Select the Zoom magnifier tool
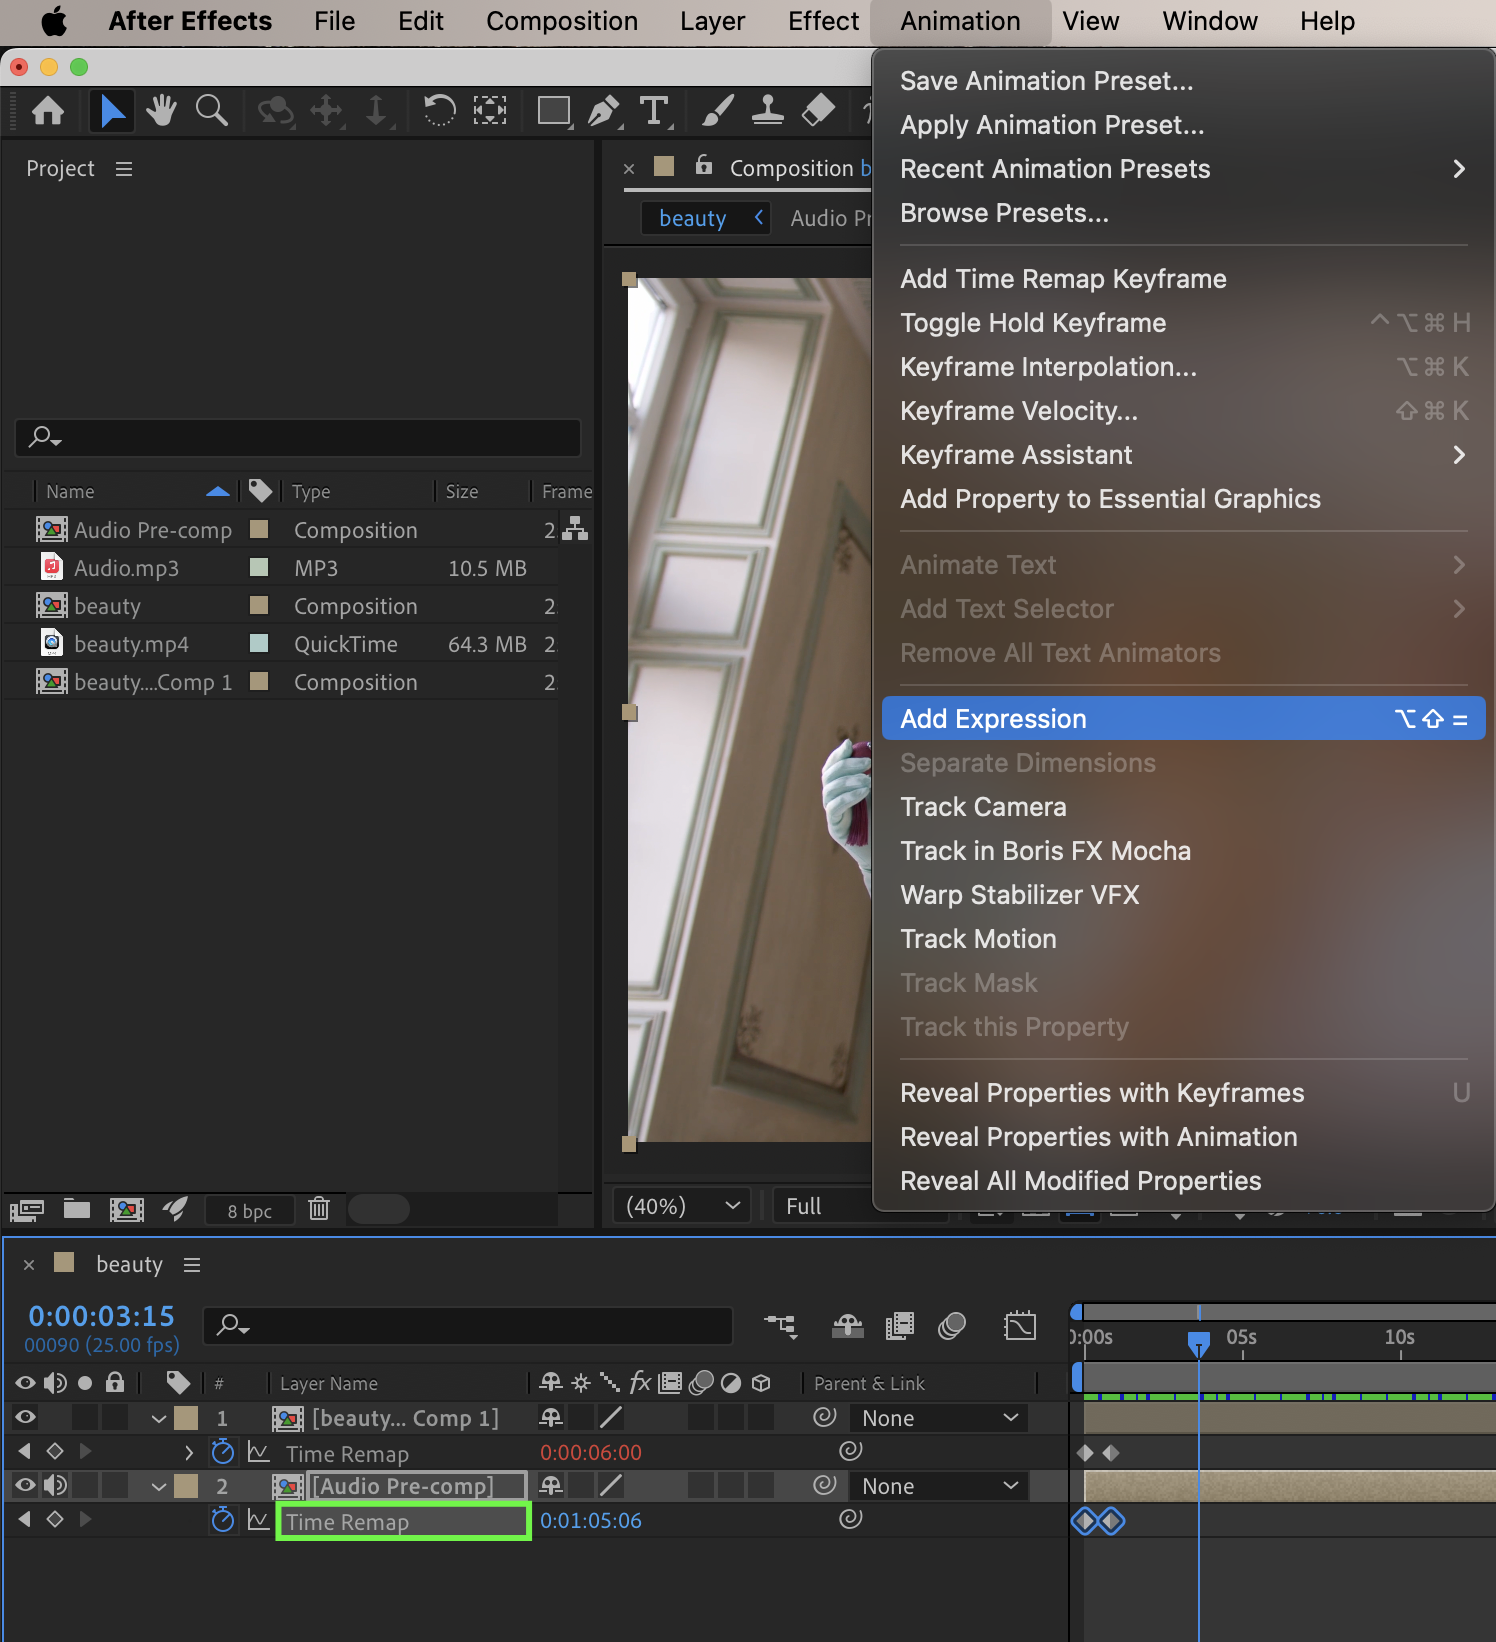Screen dimensions: 1496x1642 (211, 110)
